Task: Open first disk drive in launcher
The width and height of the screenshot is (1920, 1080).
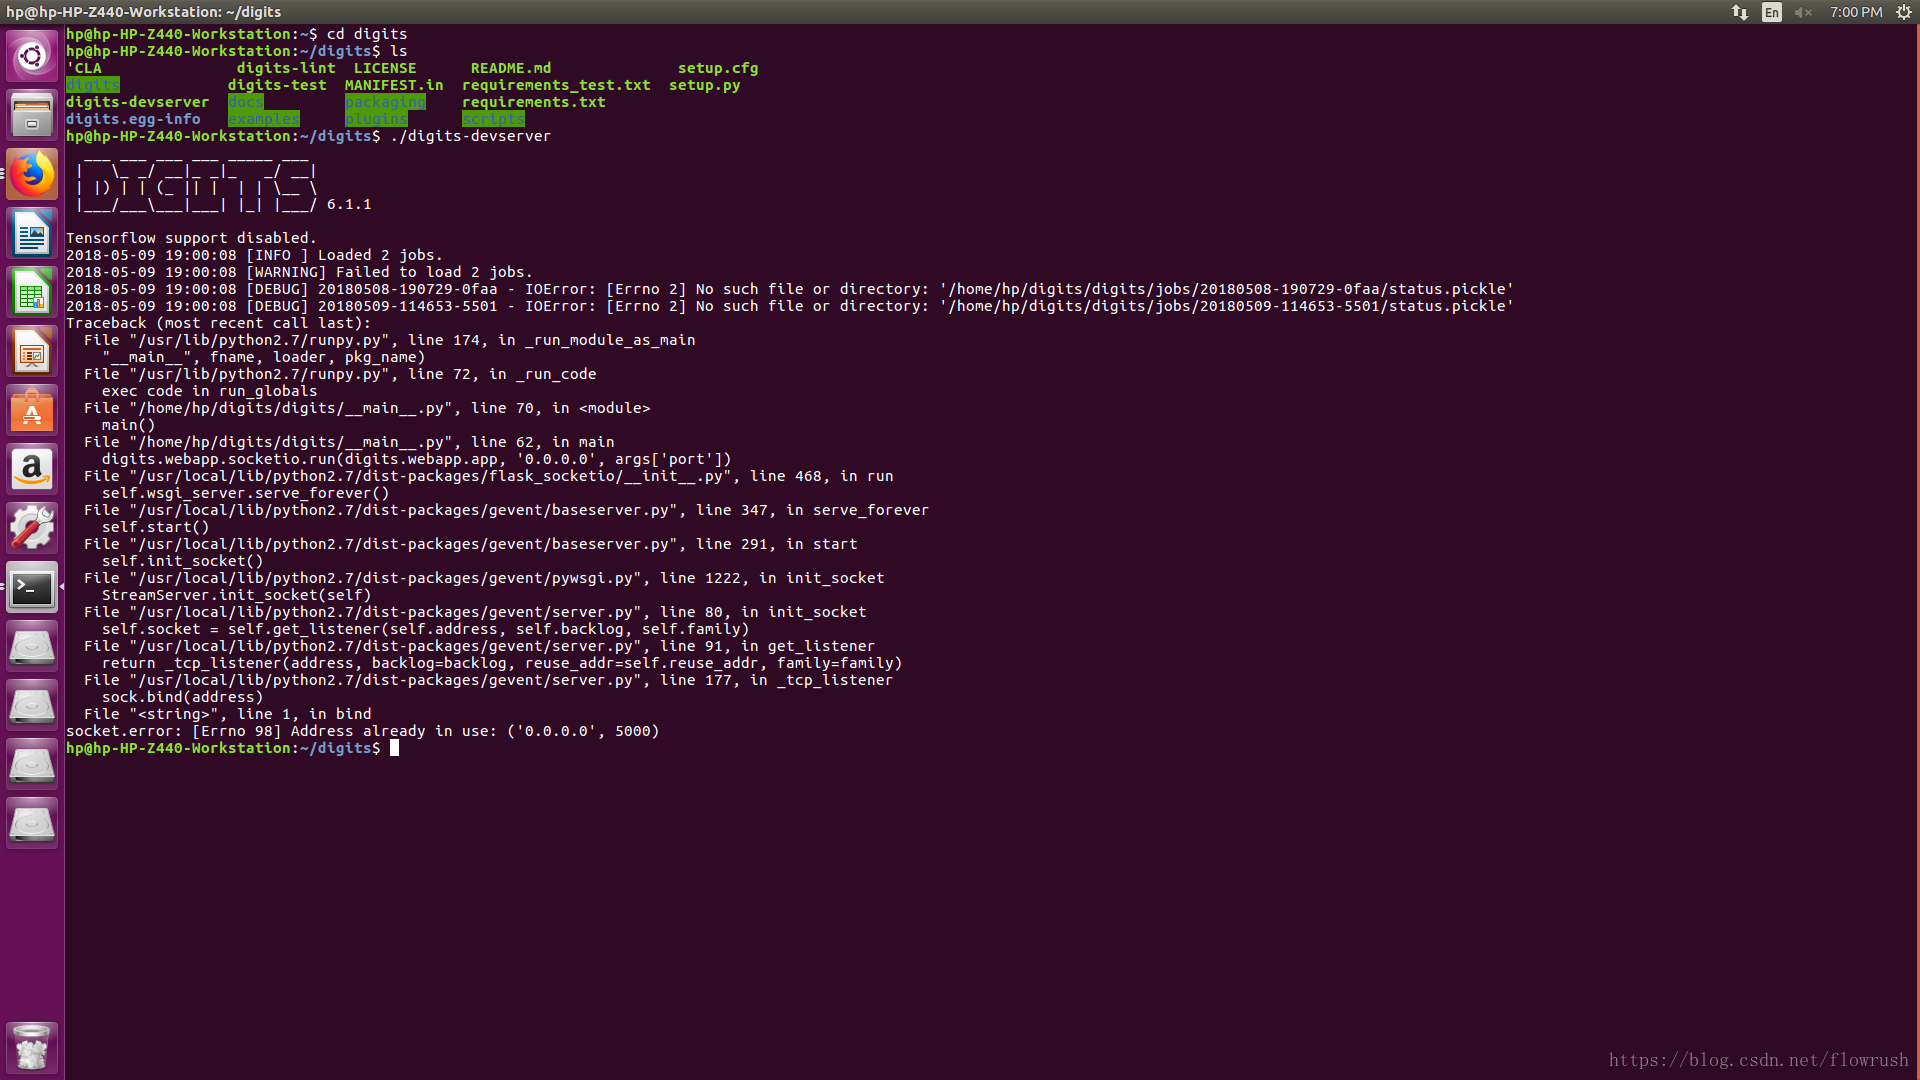Action: (x=32, y=646)
